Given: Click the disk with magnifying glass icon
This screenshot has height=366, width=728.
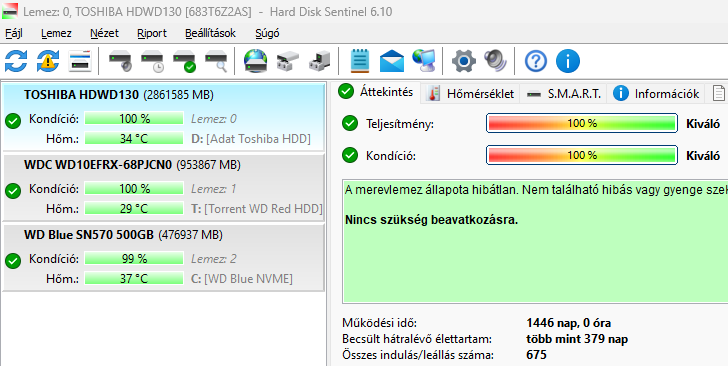Looking at the screenshot, I should (216, 61).
